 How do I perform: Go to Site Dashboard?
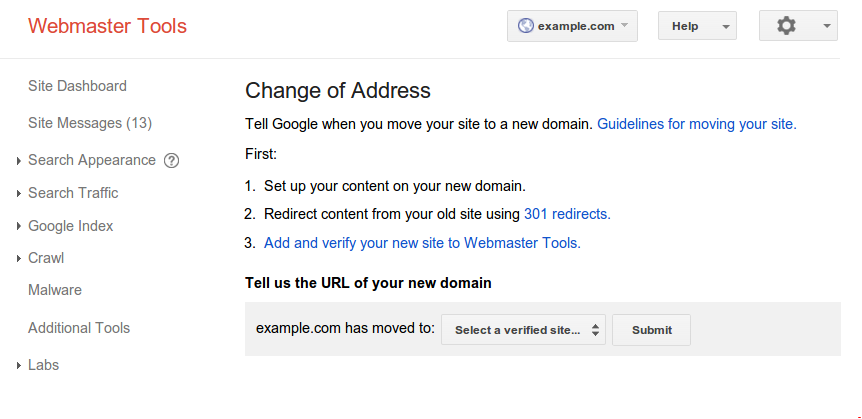(x=77, y=86)
